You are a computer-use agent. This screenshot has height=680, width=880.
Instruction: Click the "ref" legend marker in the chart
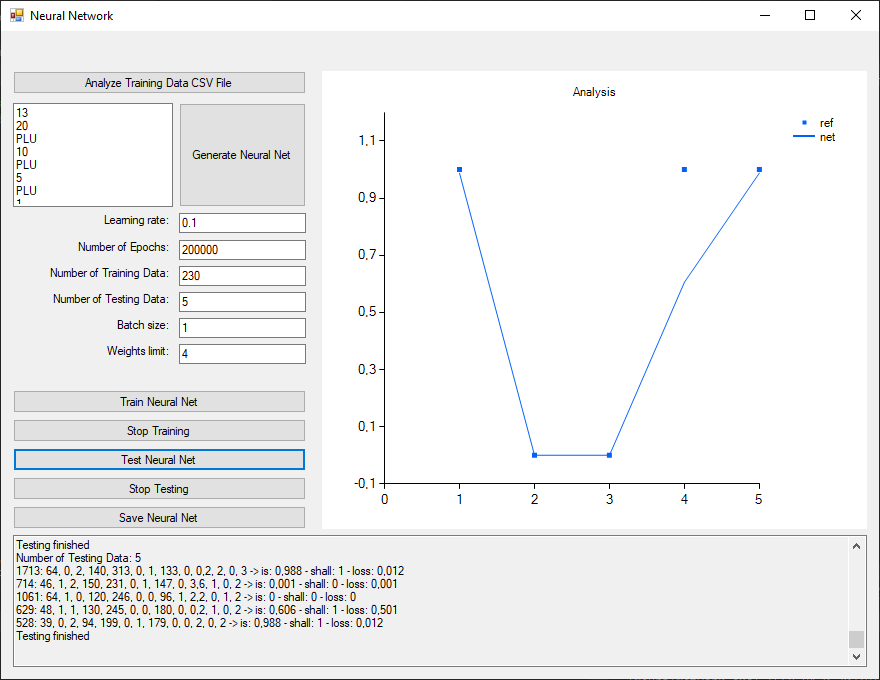click(x=804, y=123)
